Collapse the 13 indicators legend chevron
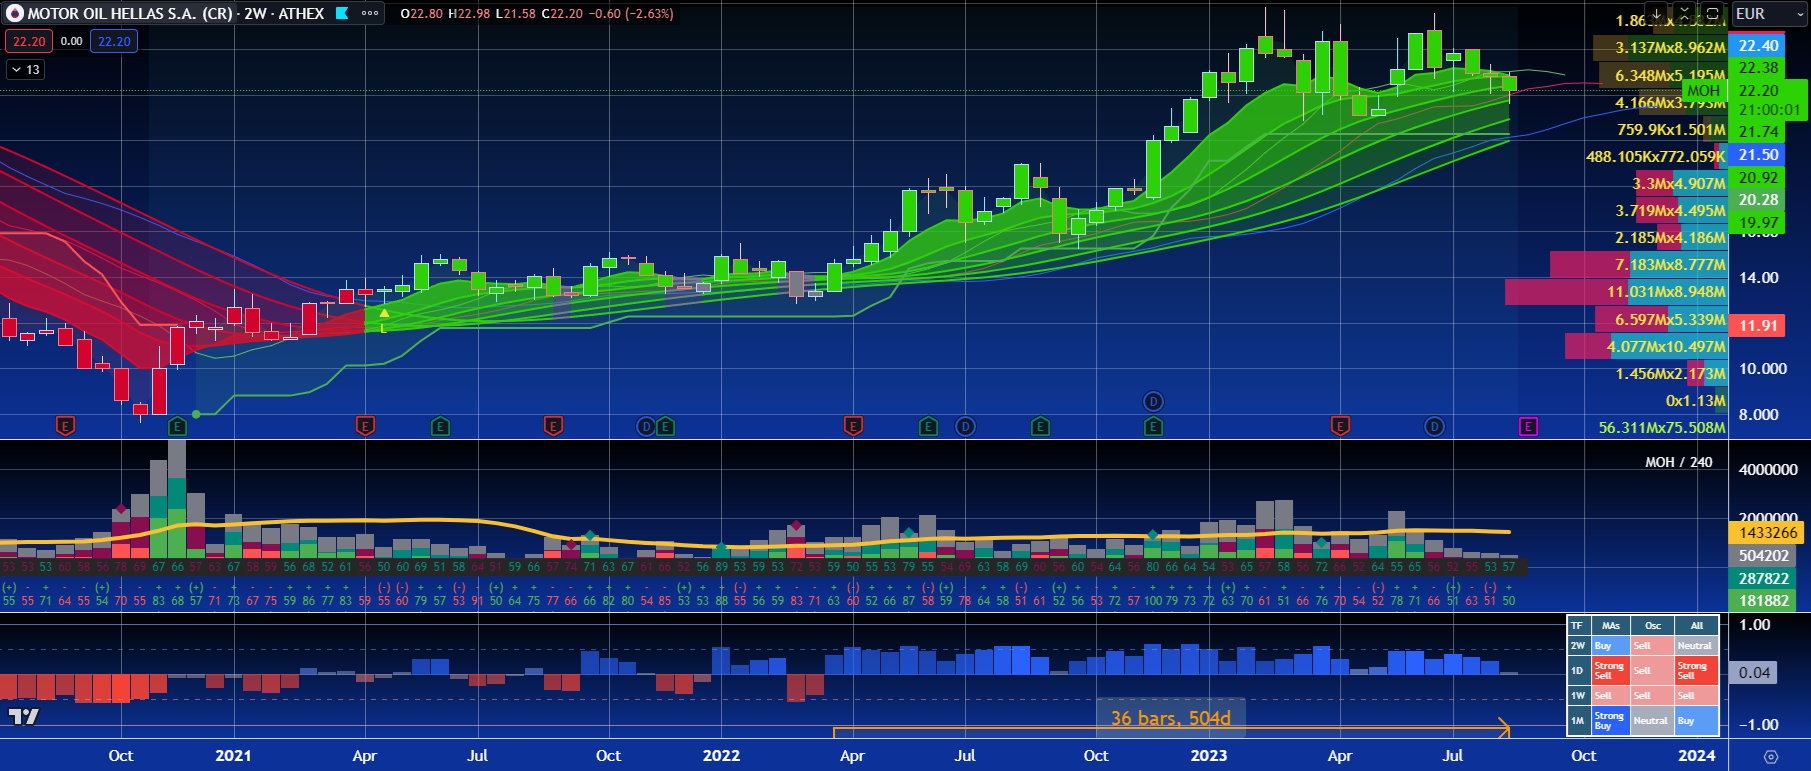Image resolution: width=1811 pixels, height=771 pixels. coord(25,69)
